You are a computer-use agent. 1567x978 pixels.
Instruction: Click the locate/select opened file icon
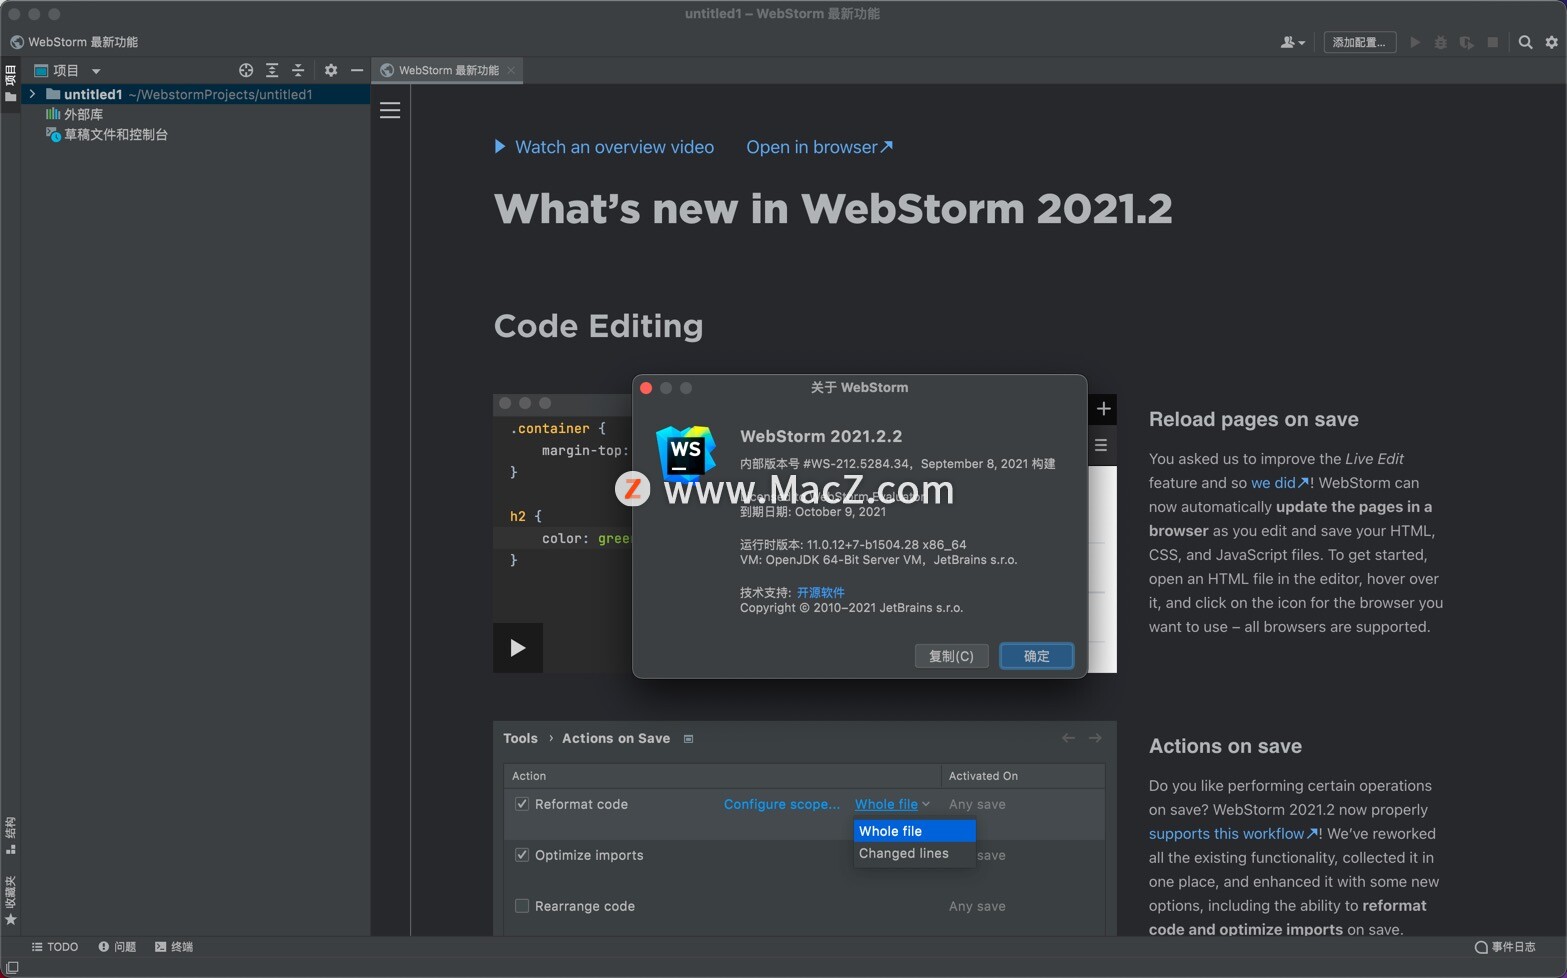point(246,70)
